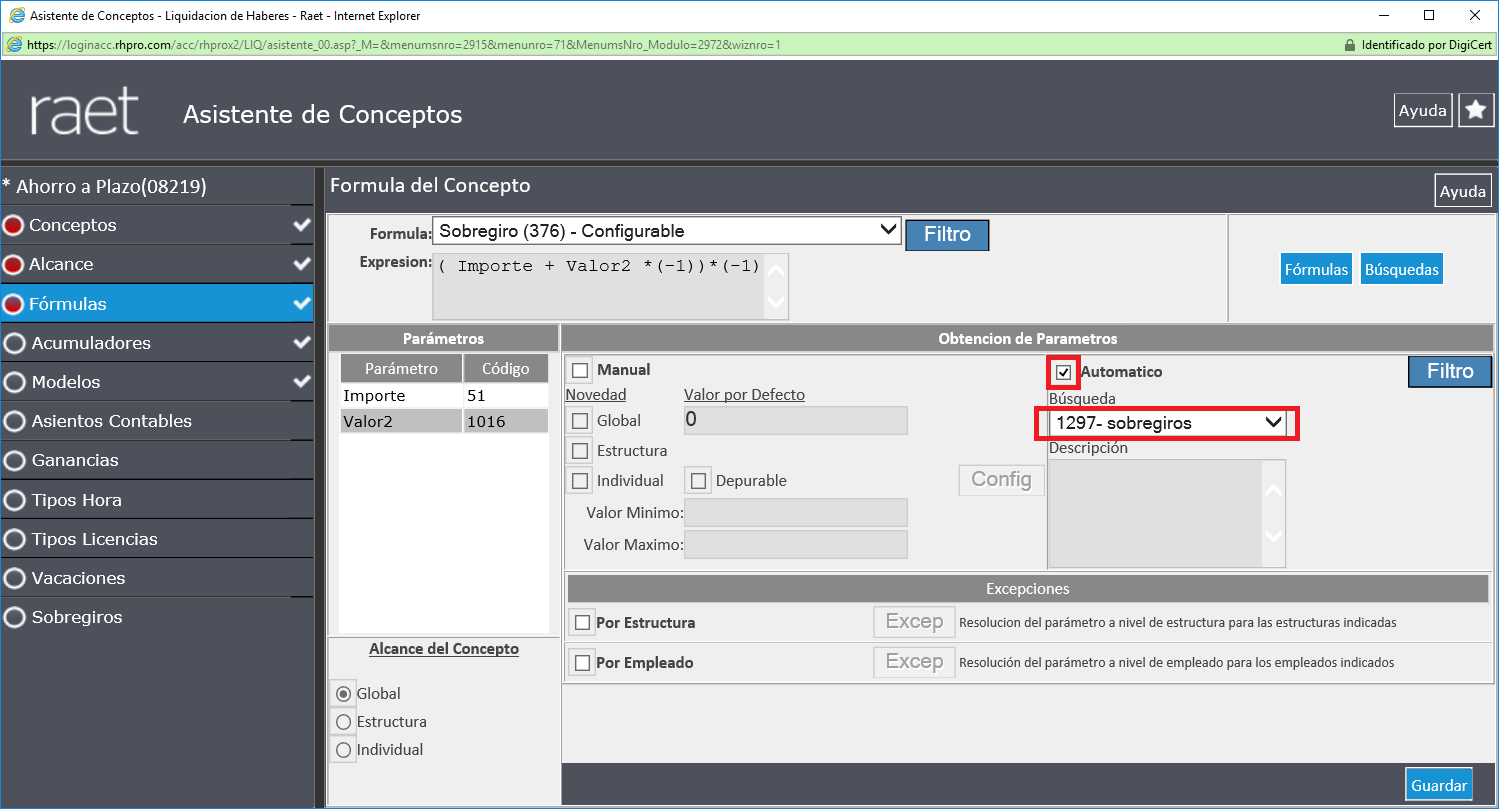1499x809 pixels.
Task: Click the red bullet next to Conceptos
Action: point(13,226)
